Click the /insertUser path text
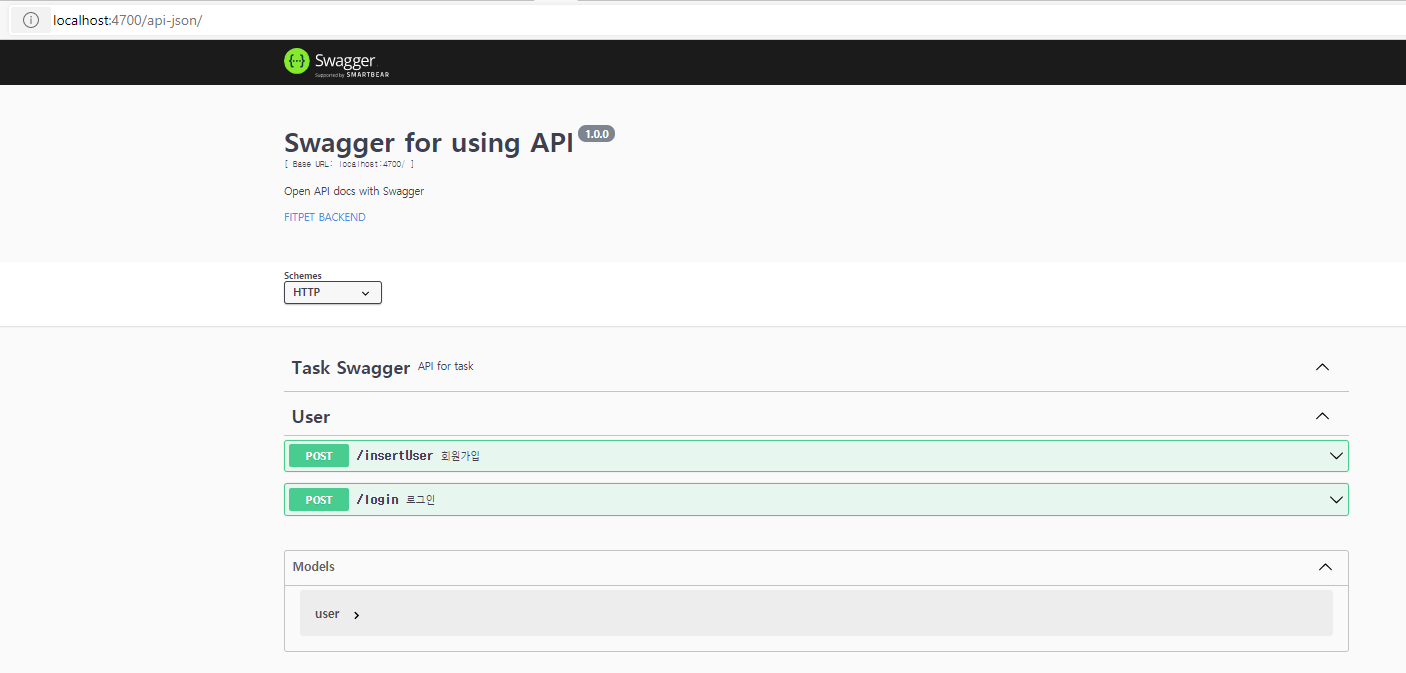The width and height of the screenshot is (1406, 673). point(395,456)
